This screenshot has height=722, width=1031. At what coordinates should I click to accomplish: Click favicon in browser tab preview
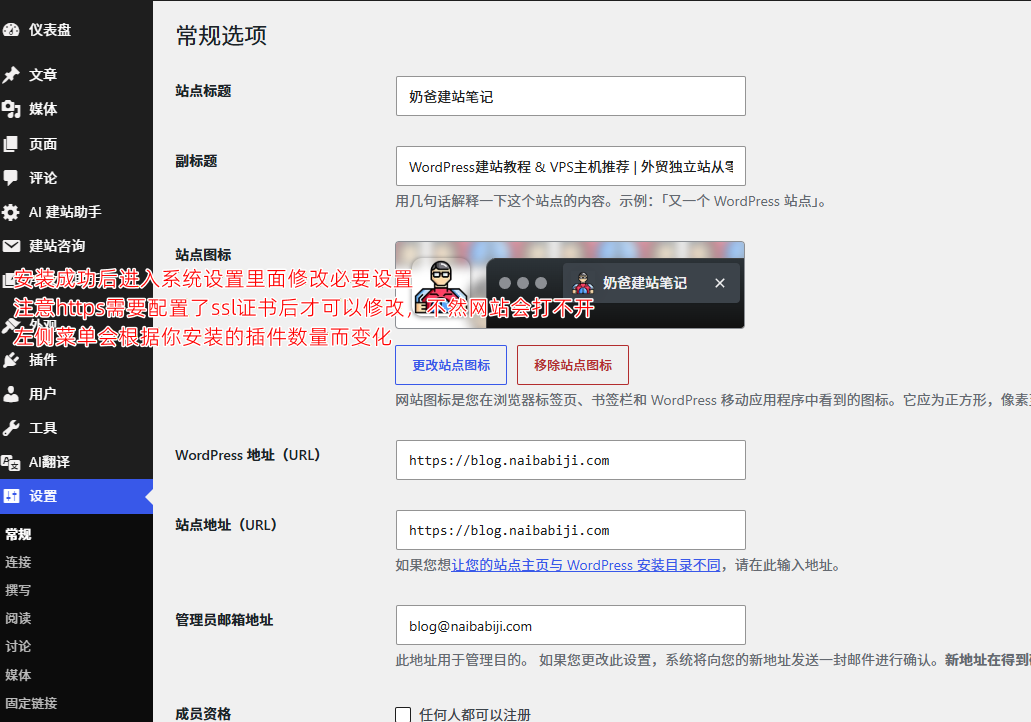[x=583, y=283]
